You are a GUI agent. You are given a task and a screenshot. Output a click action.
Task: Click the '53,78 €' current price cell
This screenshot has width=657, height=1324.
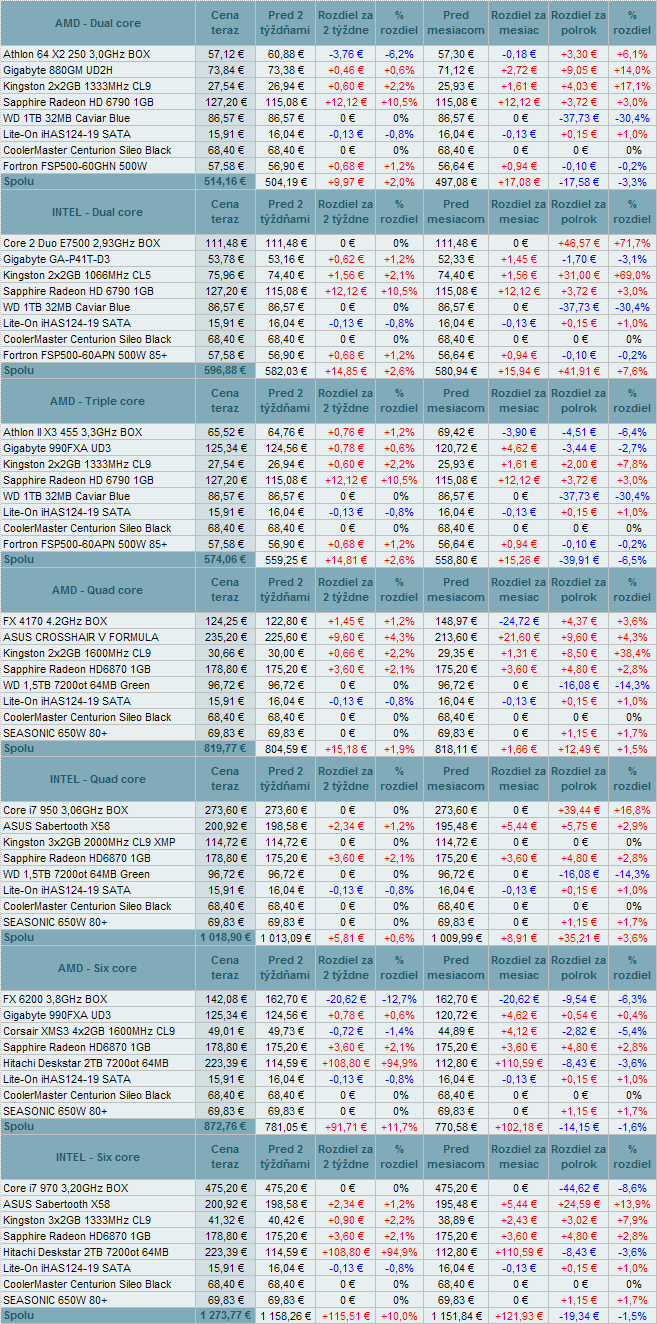tap(225, 259)
